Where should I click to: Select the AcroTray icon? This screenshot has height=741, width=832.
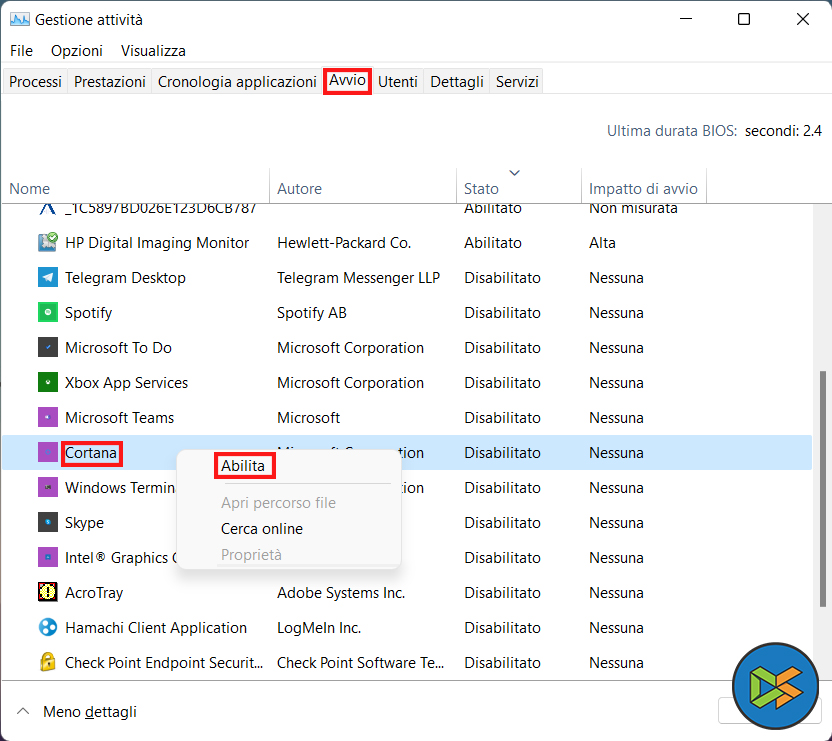(x=47, y=592)
